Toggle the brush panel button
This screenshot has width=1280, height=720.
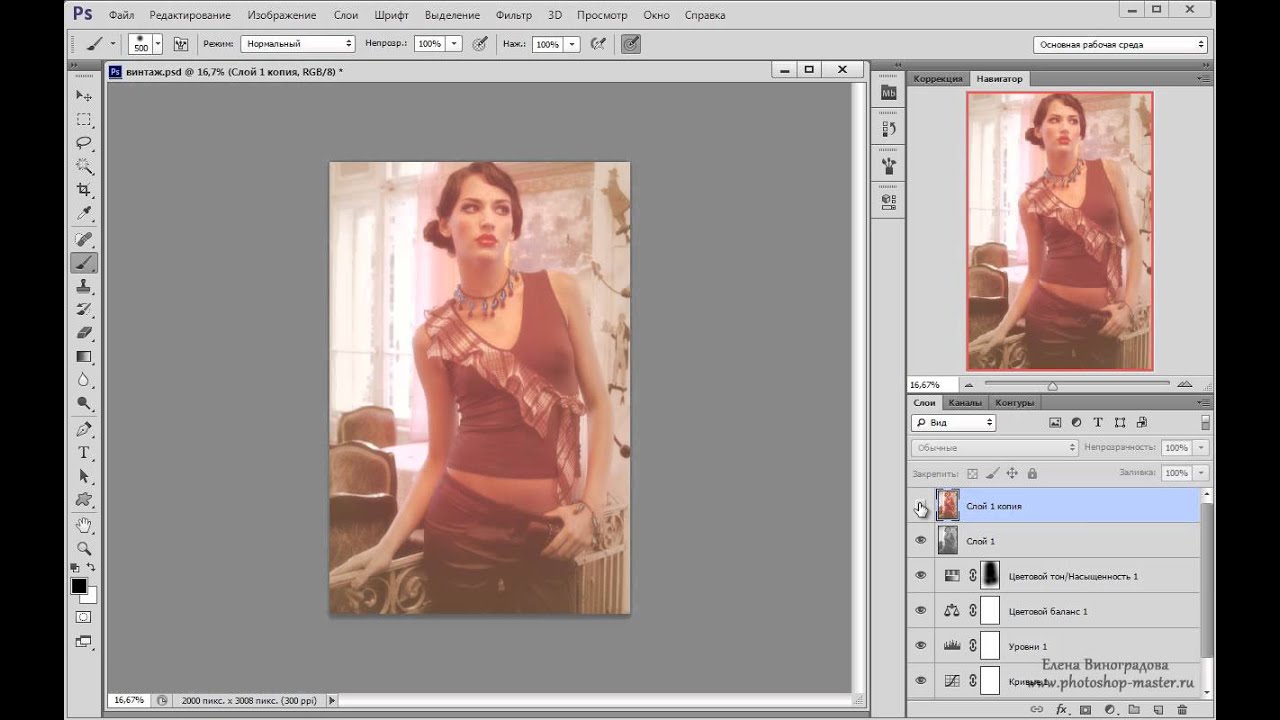point(181,44)
